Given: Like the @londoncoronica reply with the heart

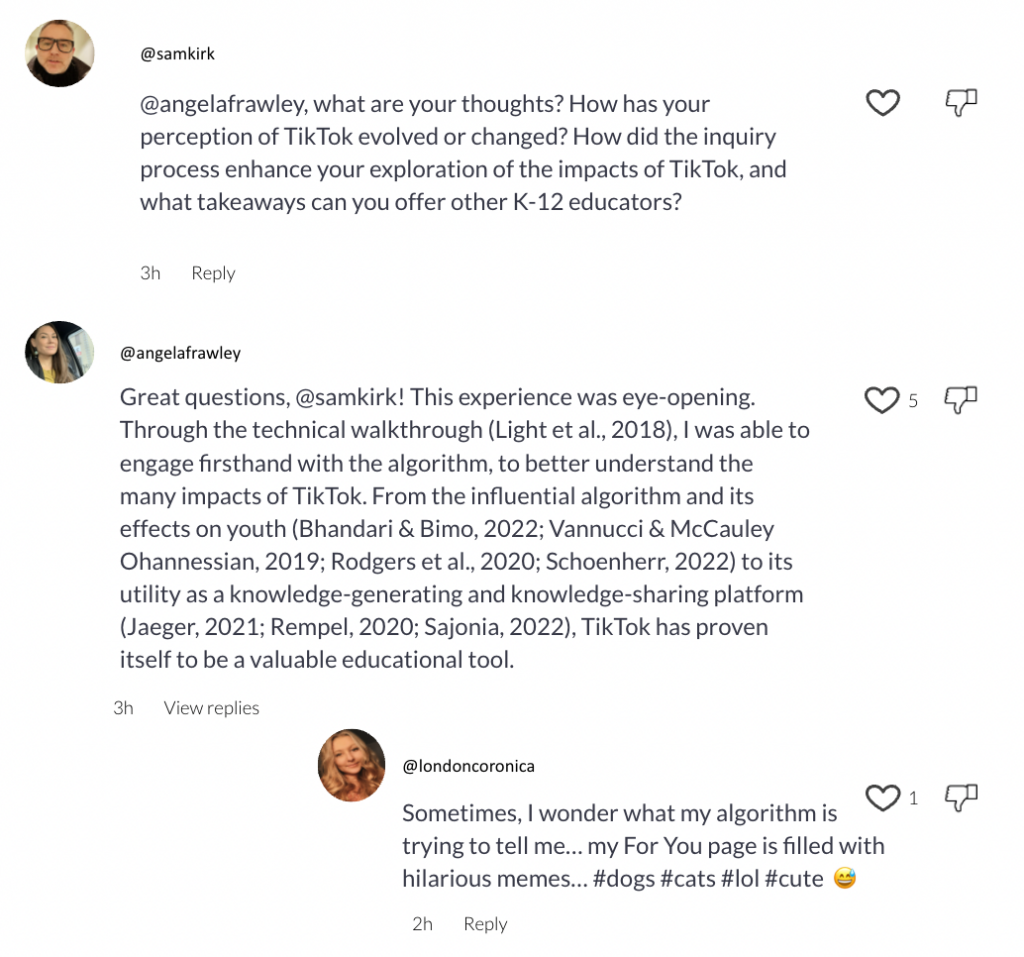Looking at the screenshot, I should (x=882, y=797).
